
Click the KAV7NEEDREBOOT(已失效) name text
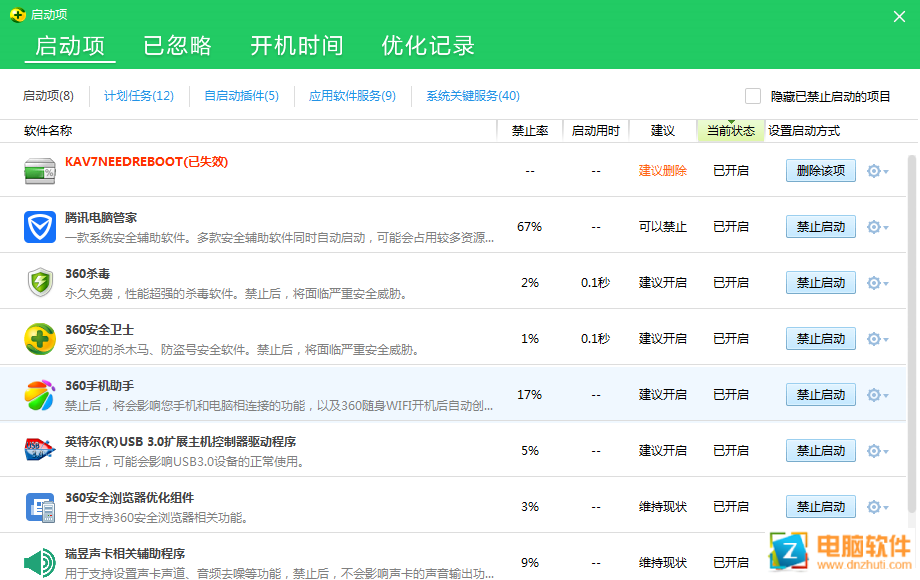tap(146, 162)
